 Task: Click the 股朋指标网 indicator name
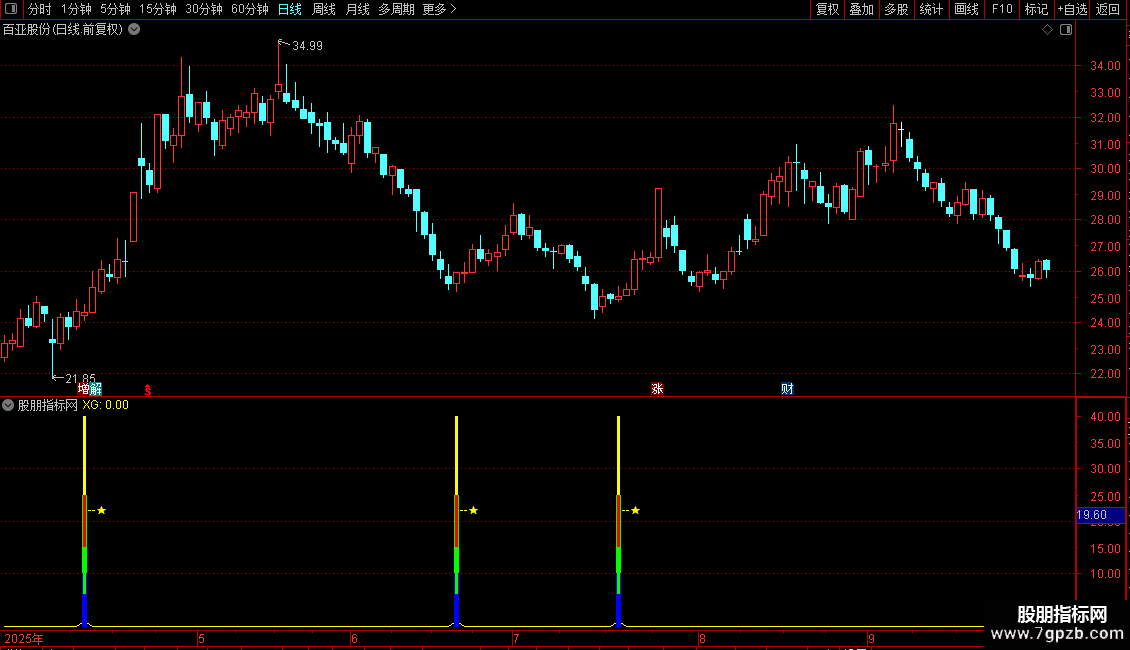coord(48,405)
